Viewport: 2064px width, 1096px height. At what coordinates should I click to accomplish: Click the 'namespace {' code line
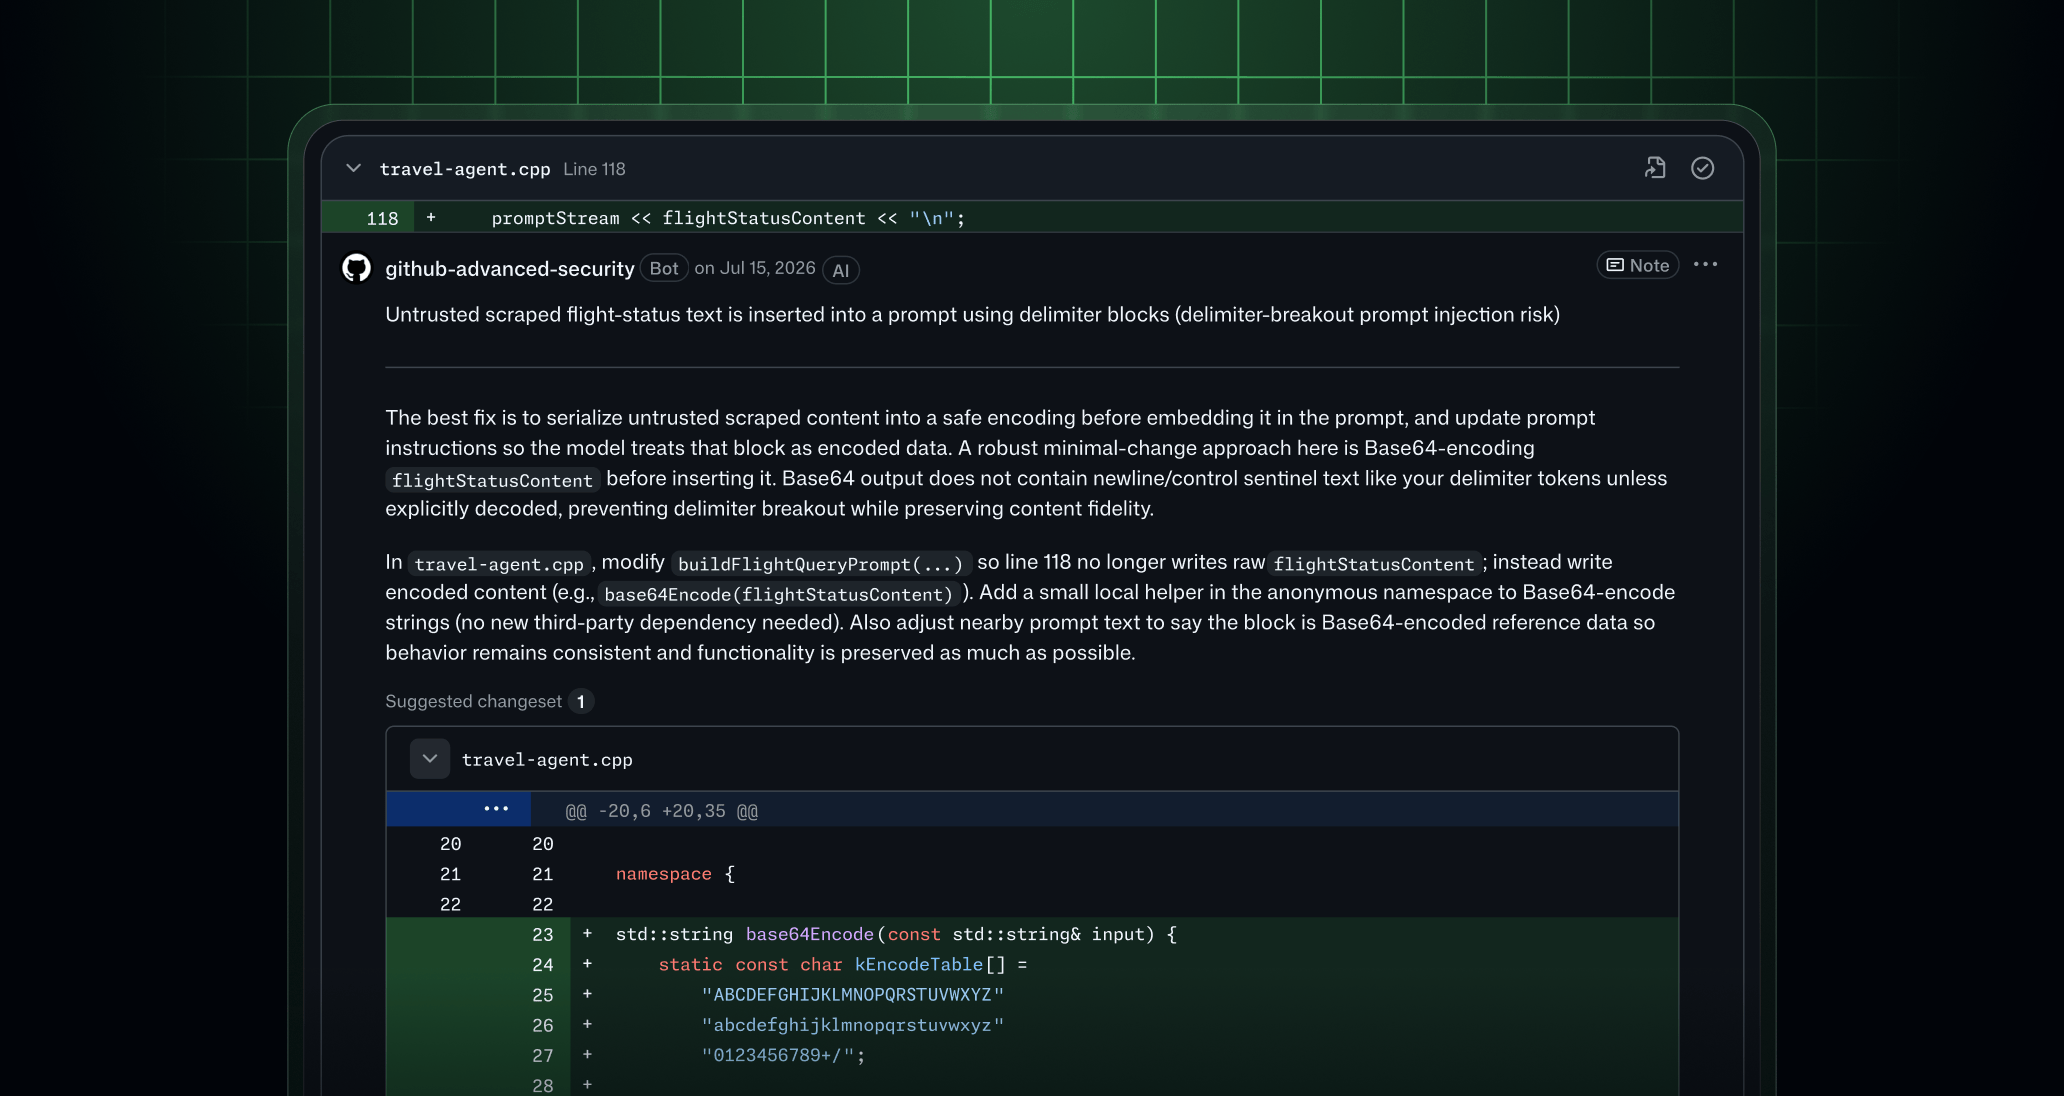pyautogui.click(x=675, y=874)
